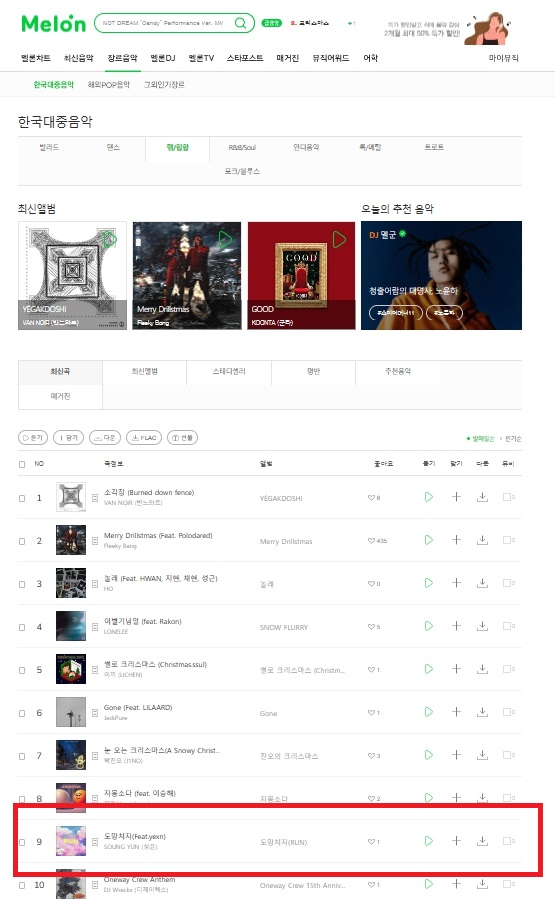Switch to the R&B/Soul genre tab
The image size is (555, 900).
pos(242,148)
